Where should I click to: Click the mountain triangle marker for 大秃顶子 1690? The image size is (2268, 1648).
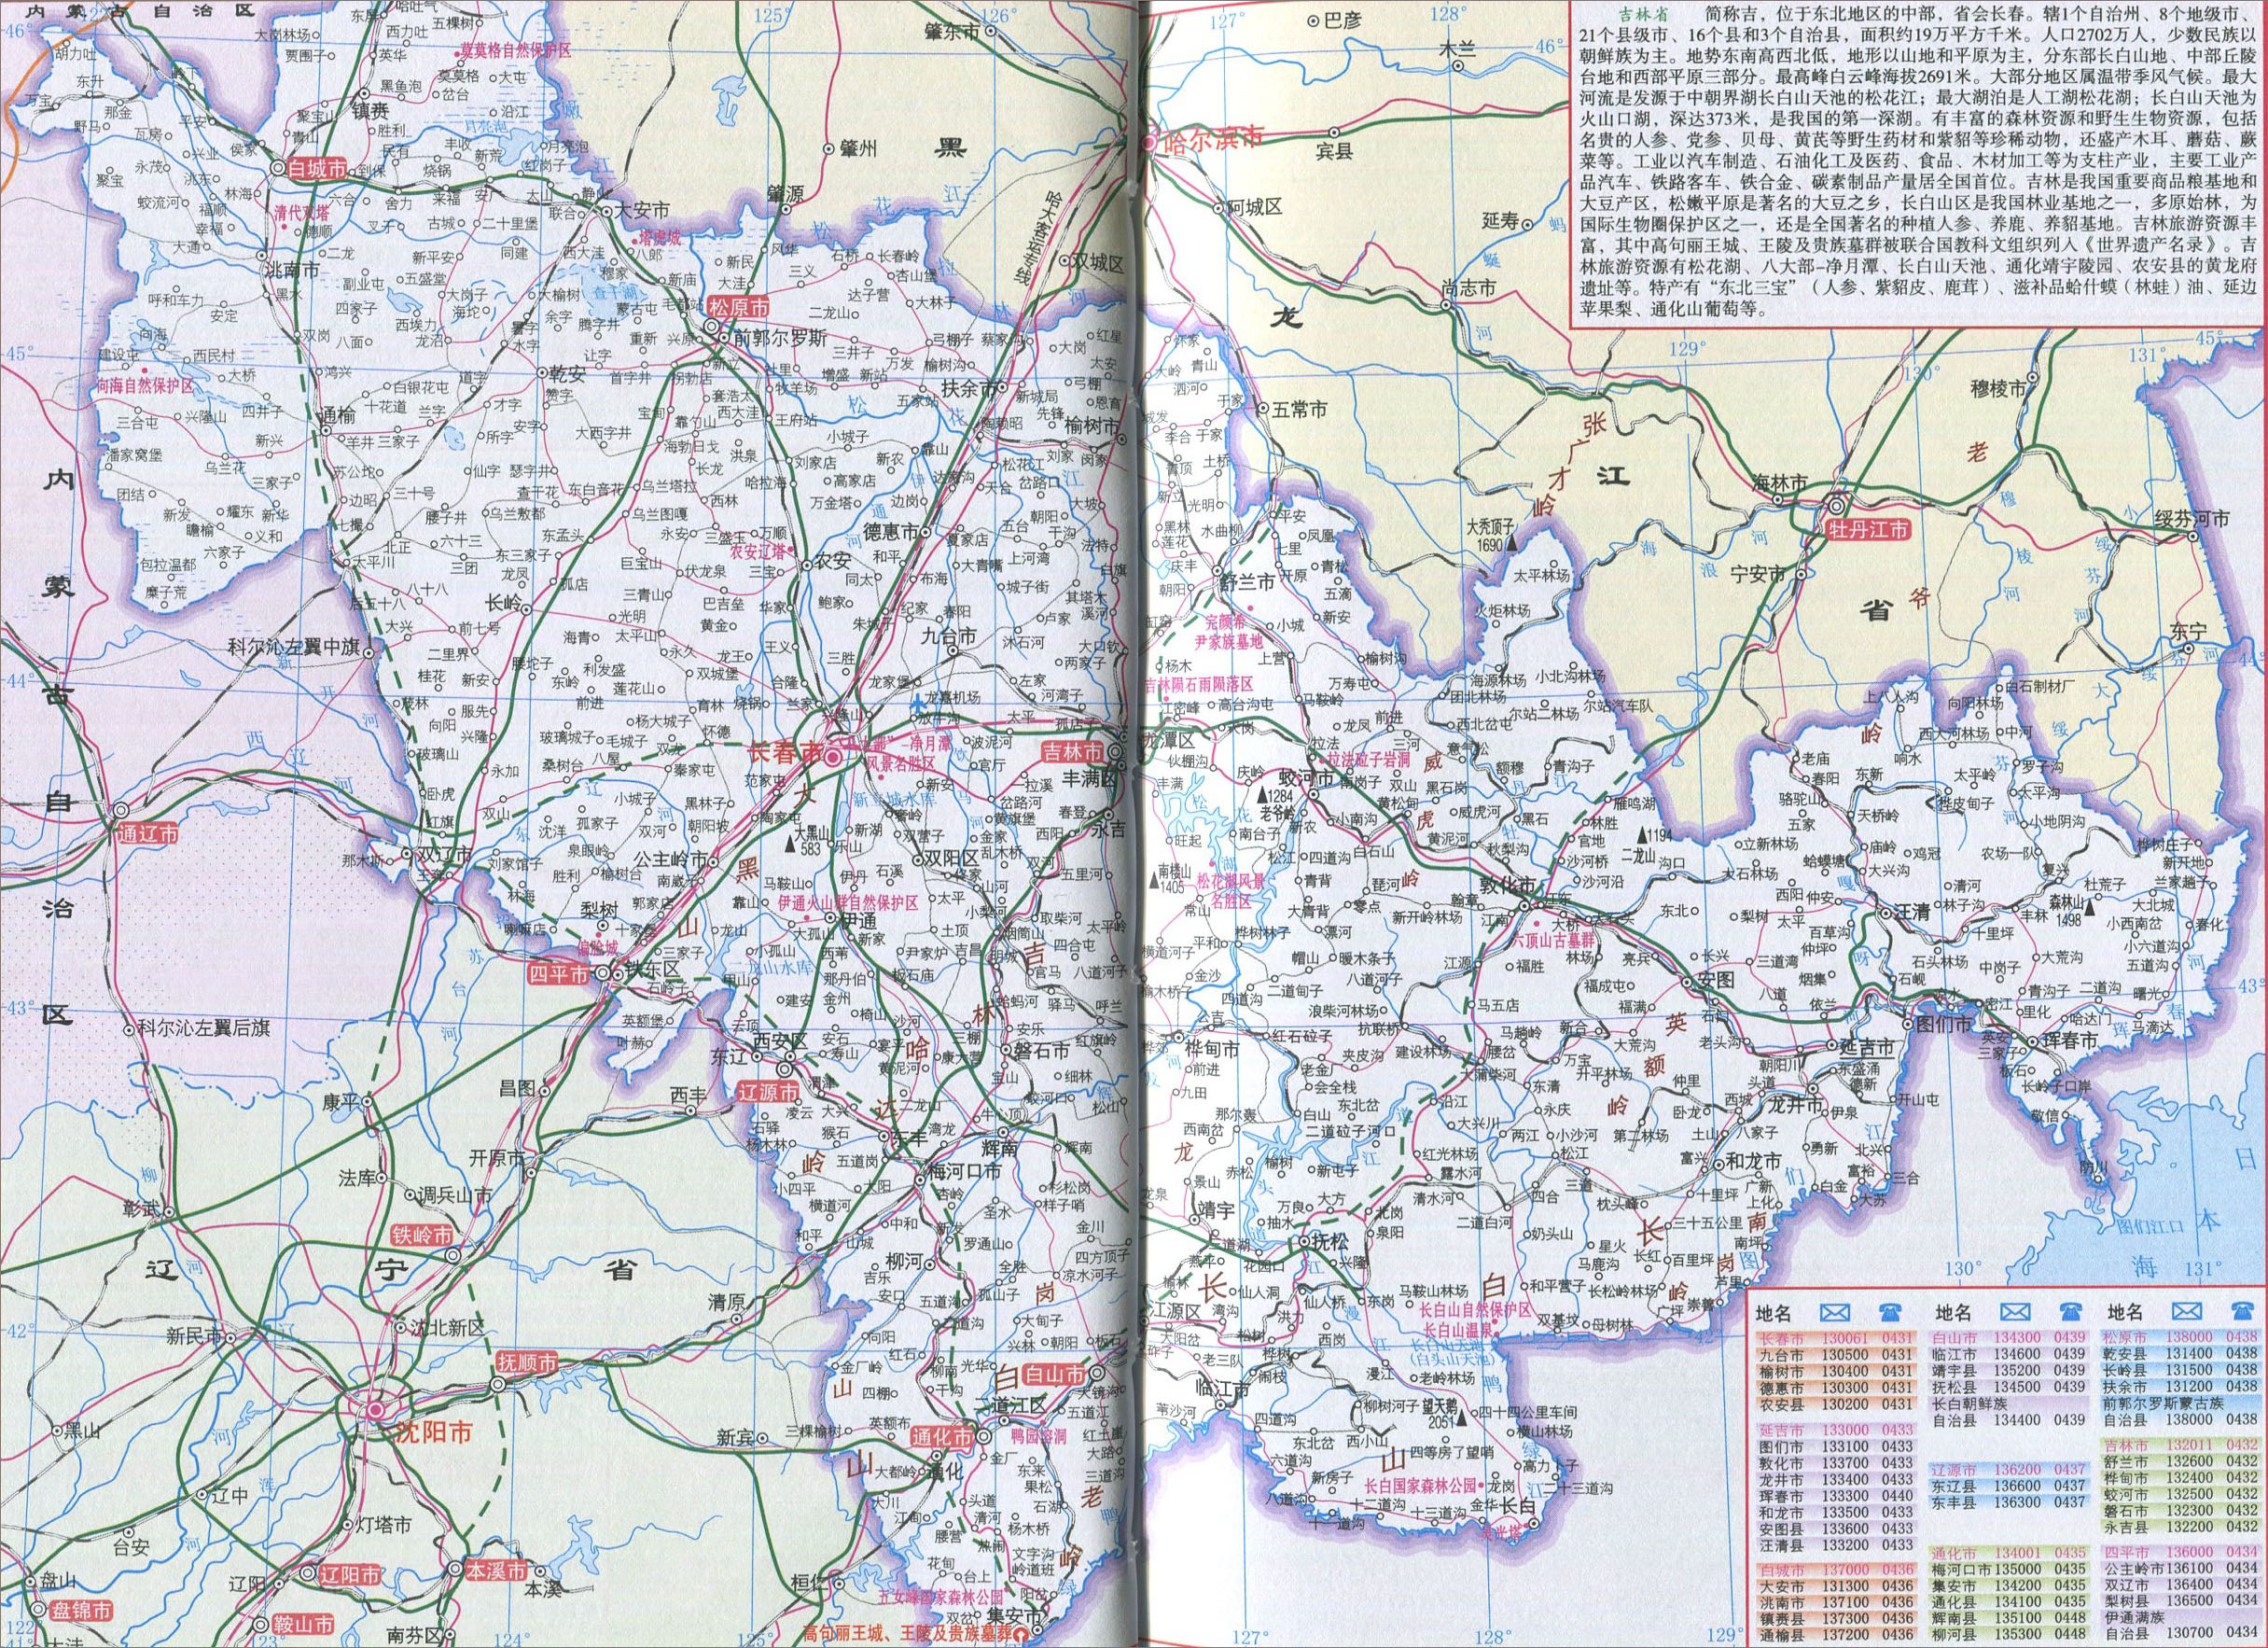[1512, 543]
